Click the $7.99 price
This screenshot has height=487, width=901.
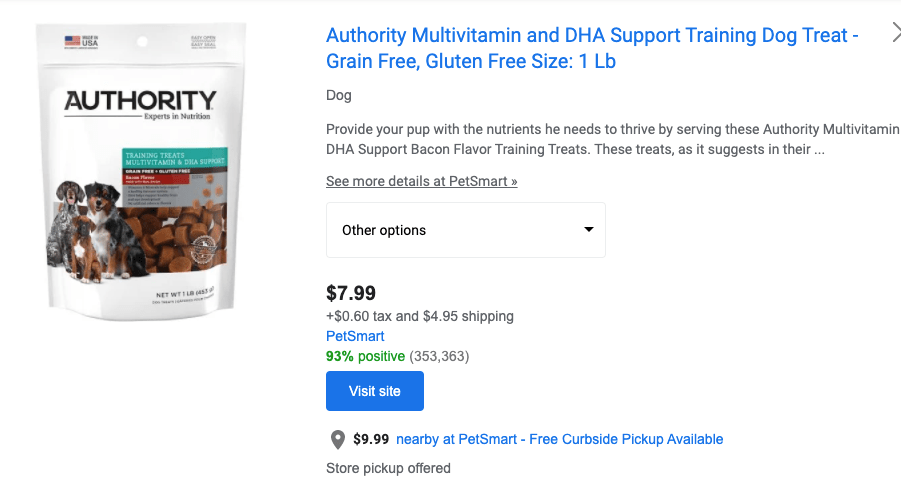tap(351, 293)
